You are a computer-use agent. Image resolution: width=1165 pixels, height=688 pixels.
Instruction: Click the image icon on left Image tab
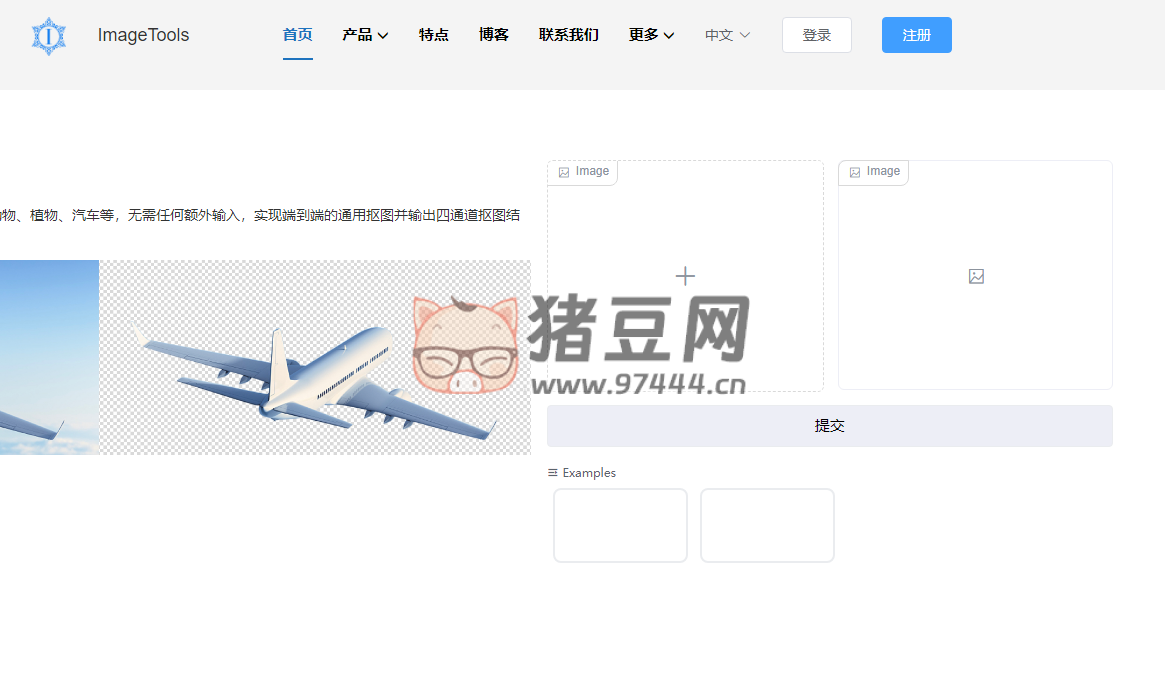tap(564, 171)
